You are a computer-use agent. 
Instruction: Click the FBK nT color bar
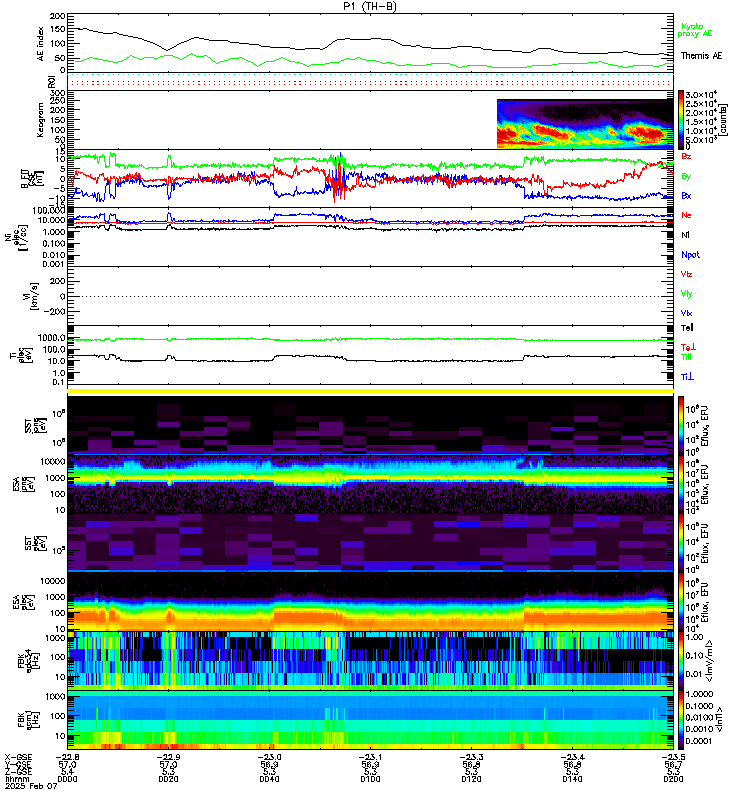pos(681,719)
